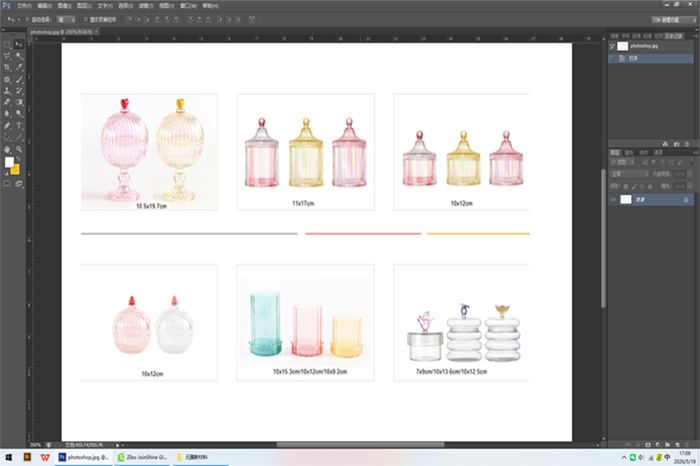
Task: Select the Gradient tool
Action: [x=19, y=102]
